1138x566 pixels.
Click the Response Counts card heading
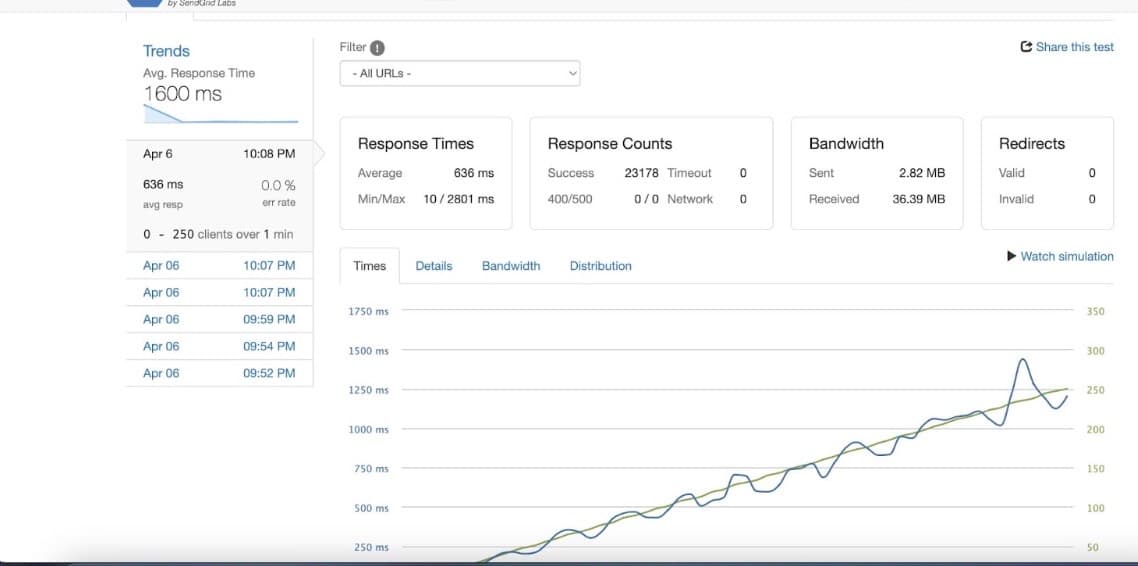point(610,144)
